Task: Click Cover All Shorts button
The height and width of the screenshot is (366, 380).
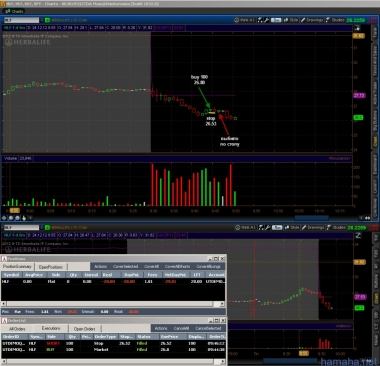Action: point(177,266)
